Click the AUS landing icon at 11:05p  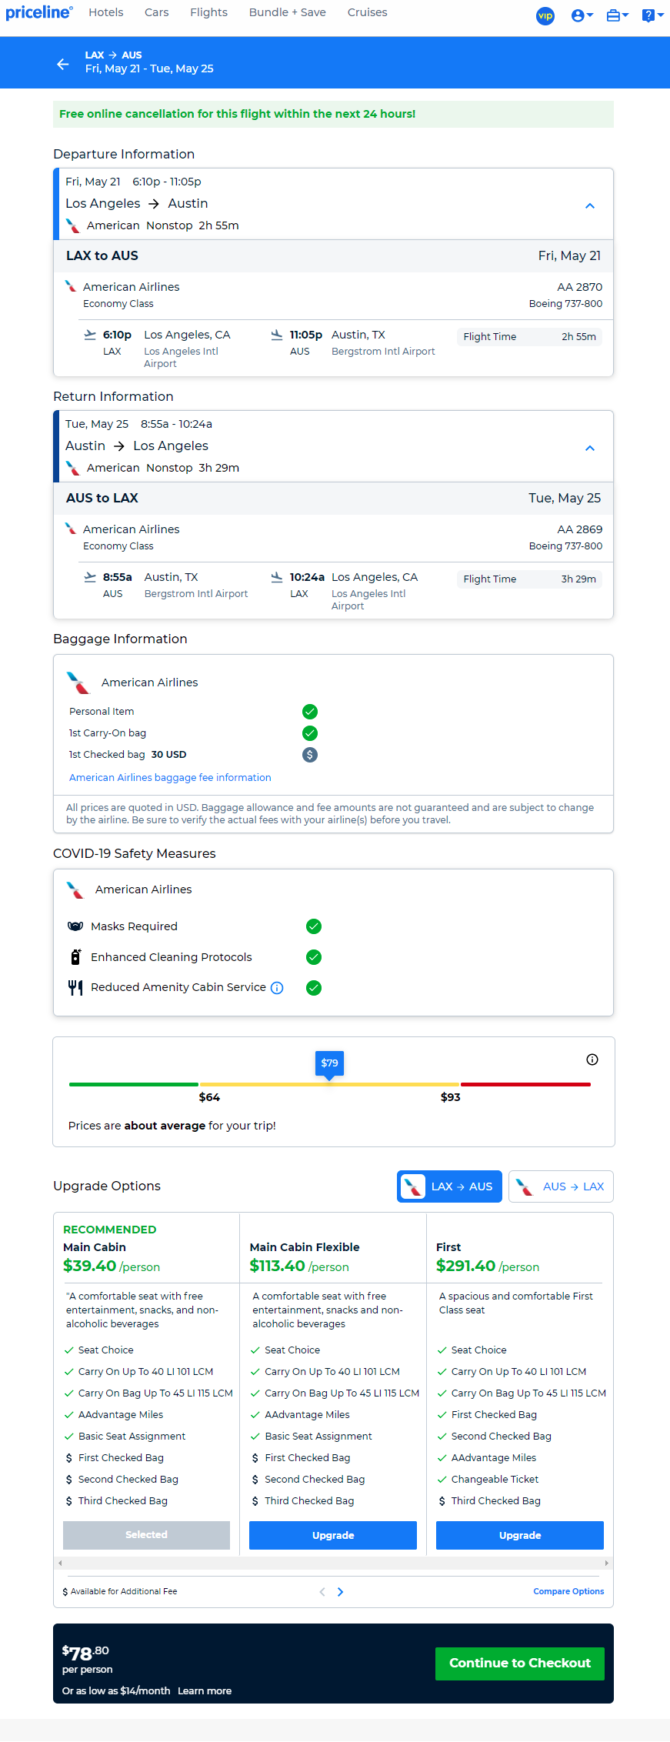click(x=277, y=335)
